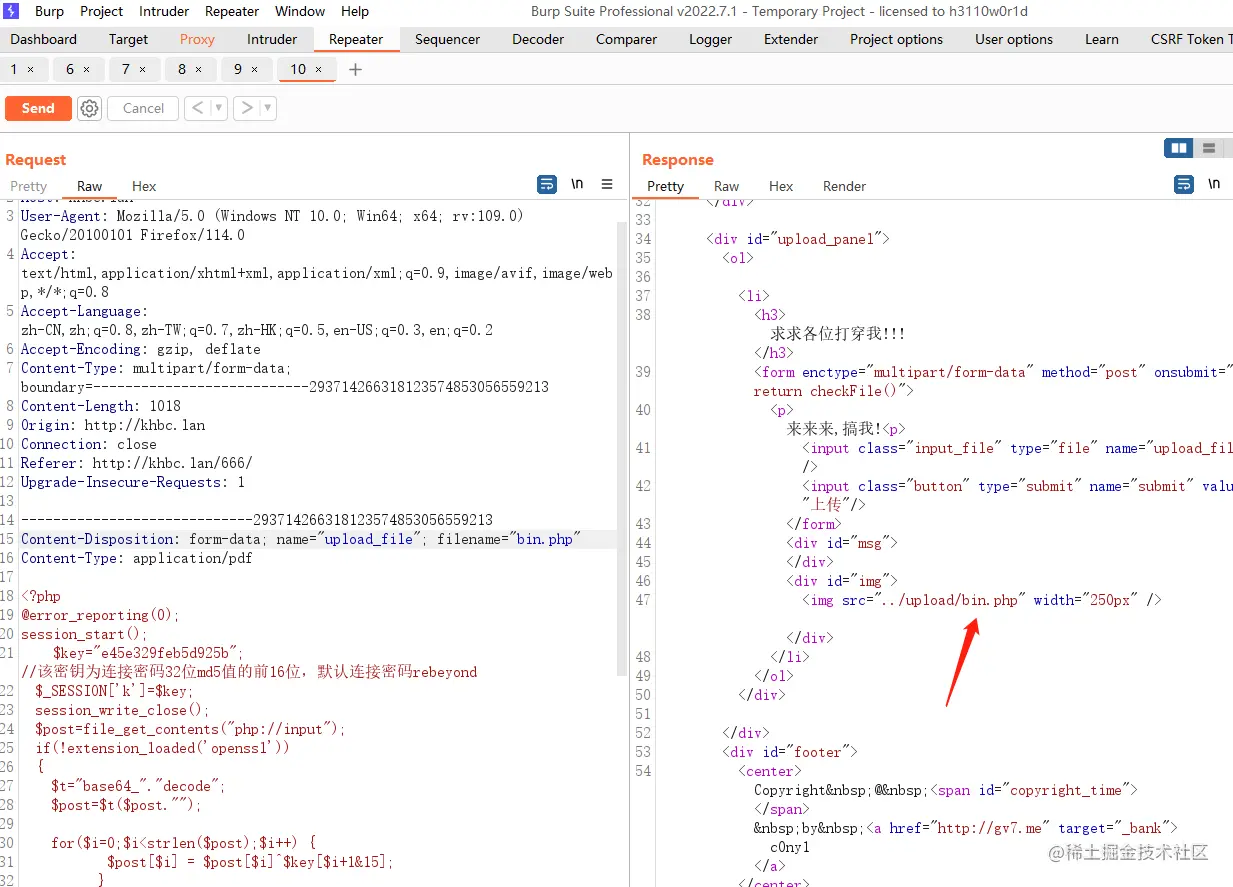Go back to previous request arrow

tap(197, 108)
